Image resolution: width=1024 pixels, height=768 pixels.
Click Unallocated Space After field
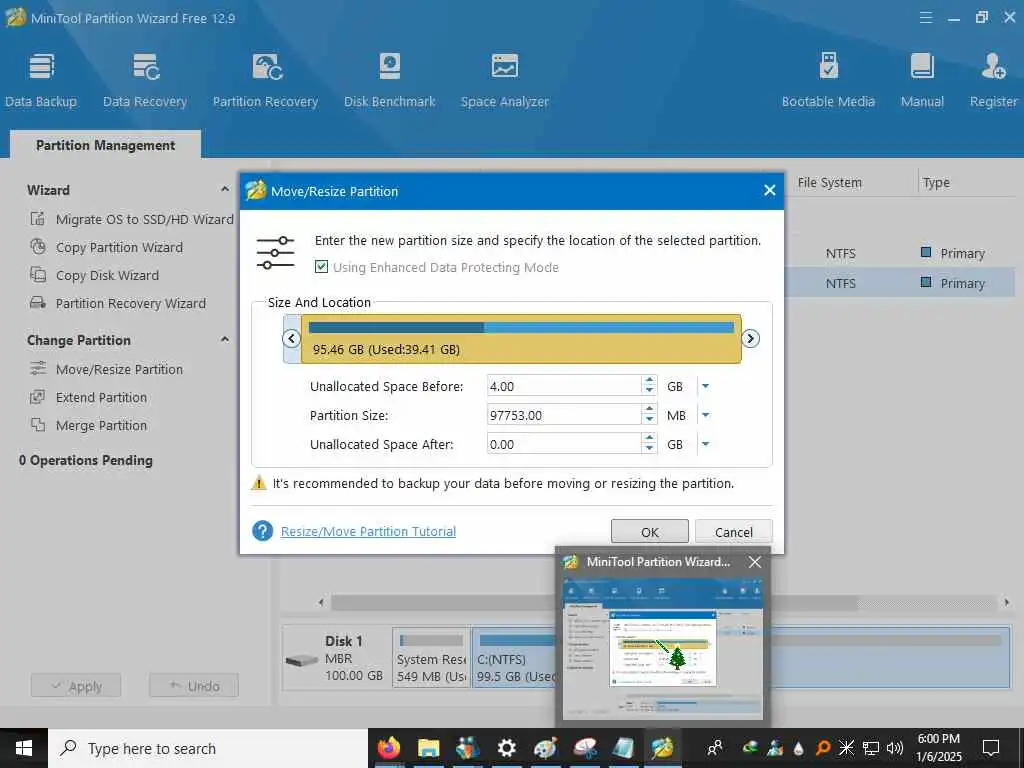tap(564, 444)
